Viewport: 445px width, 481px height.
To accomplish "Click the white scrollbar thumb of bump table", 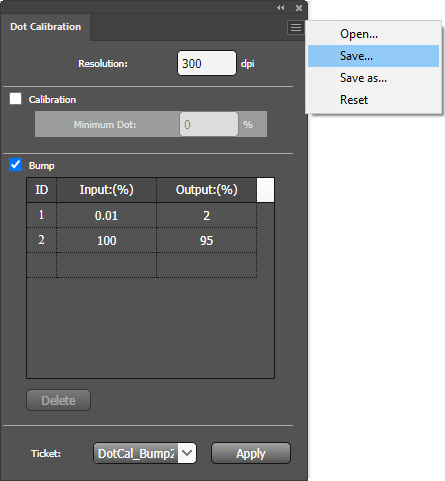I will tap(266, 190).
